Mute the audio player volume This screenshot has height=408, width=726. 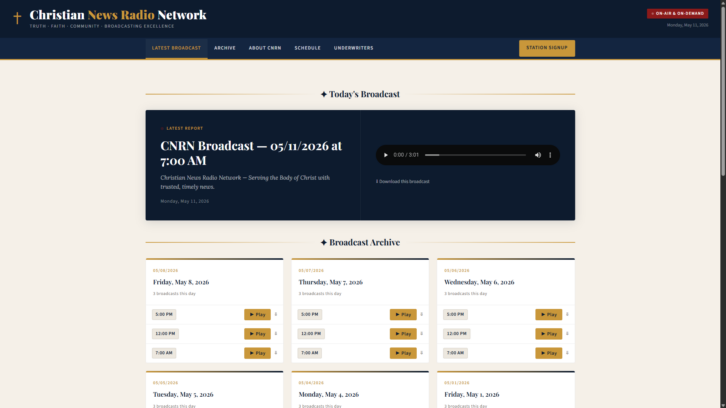[x=538, y=155]
